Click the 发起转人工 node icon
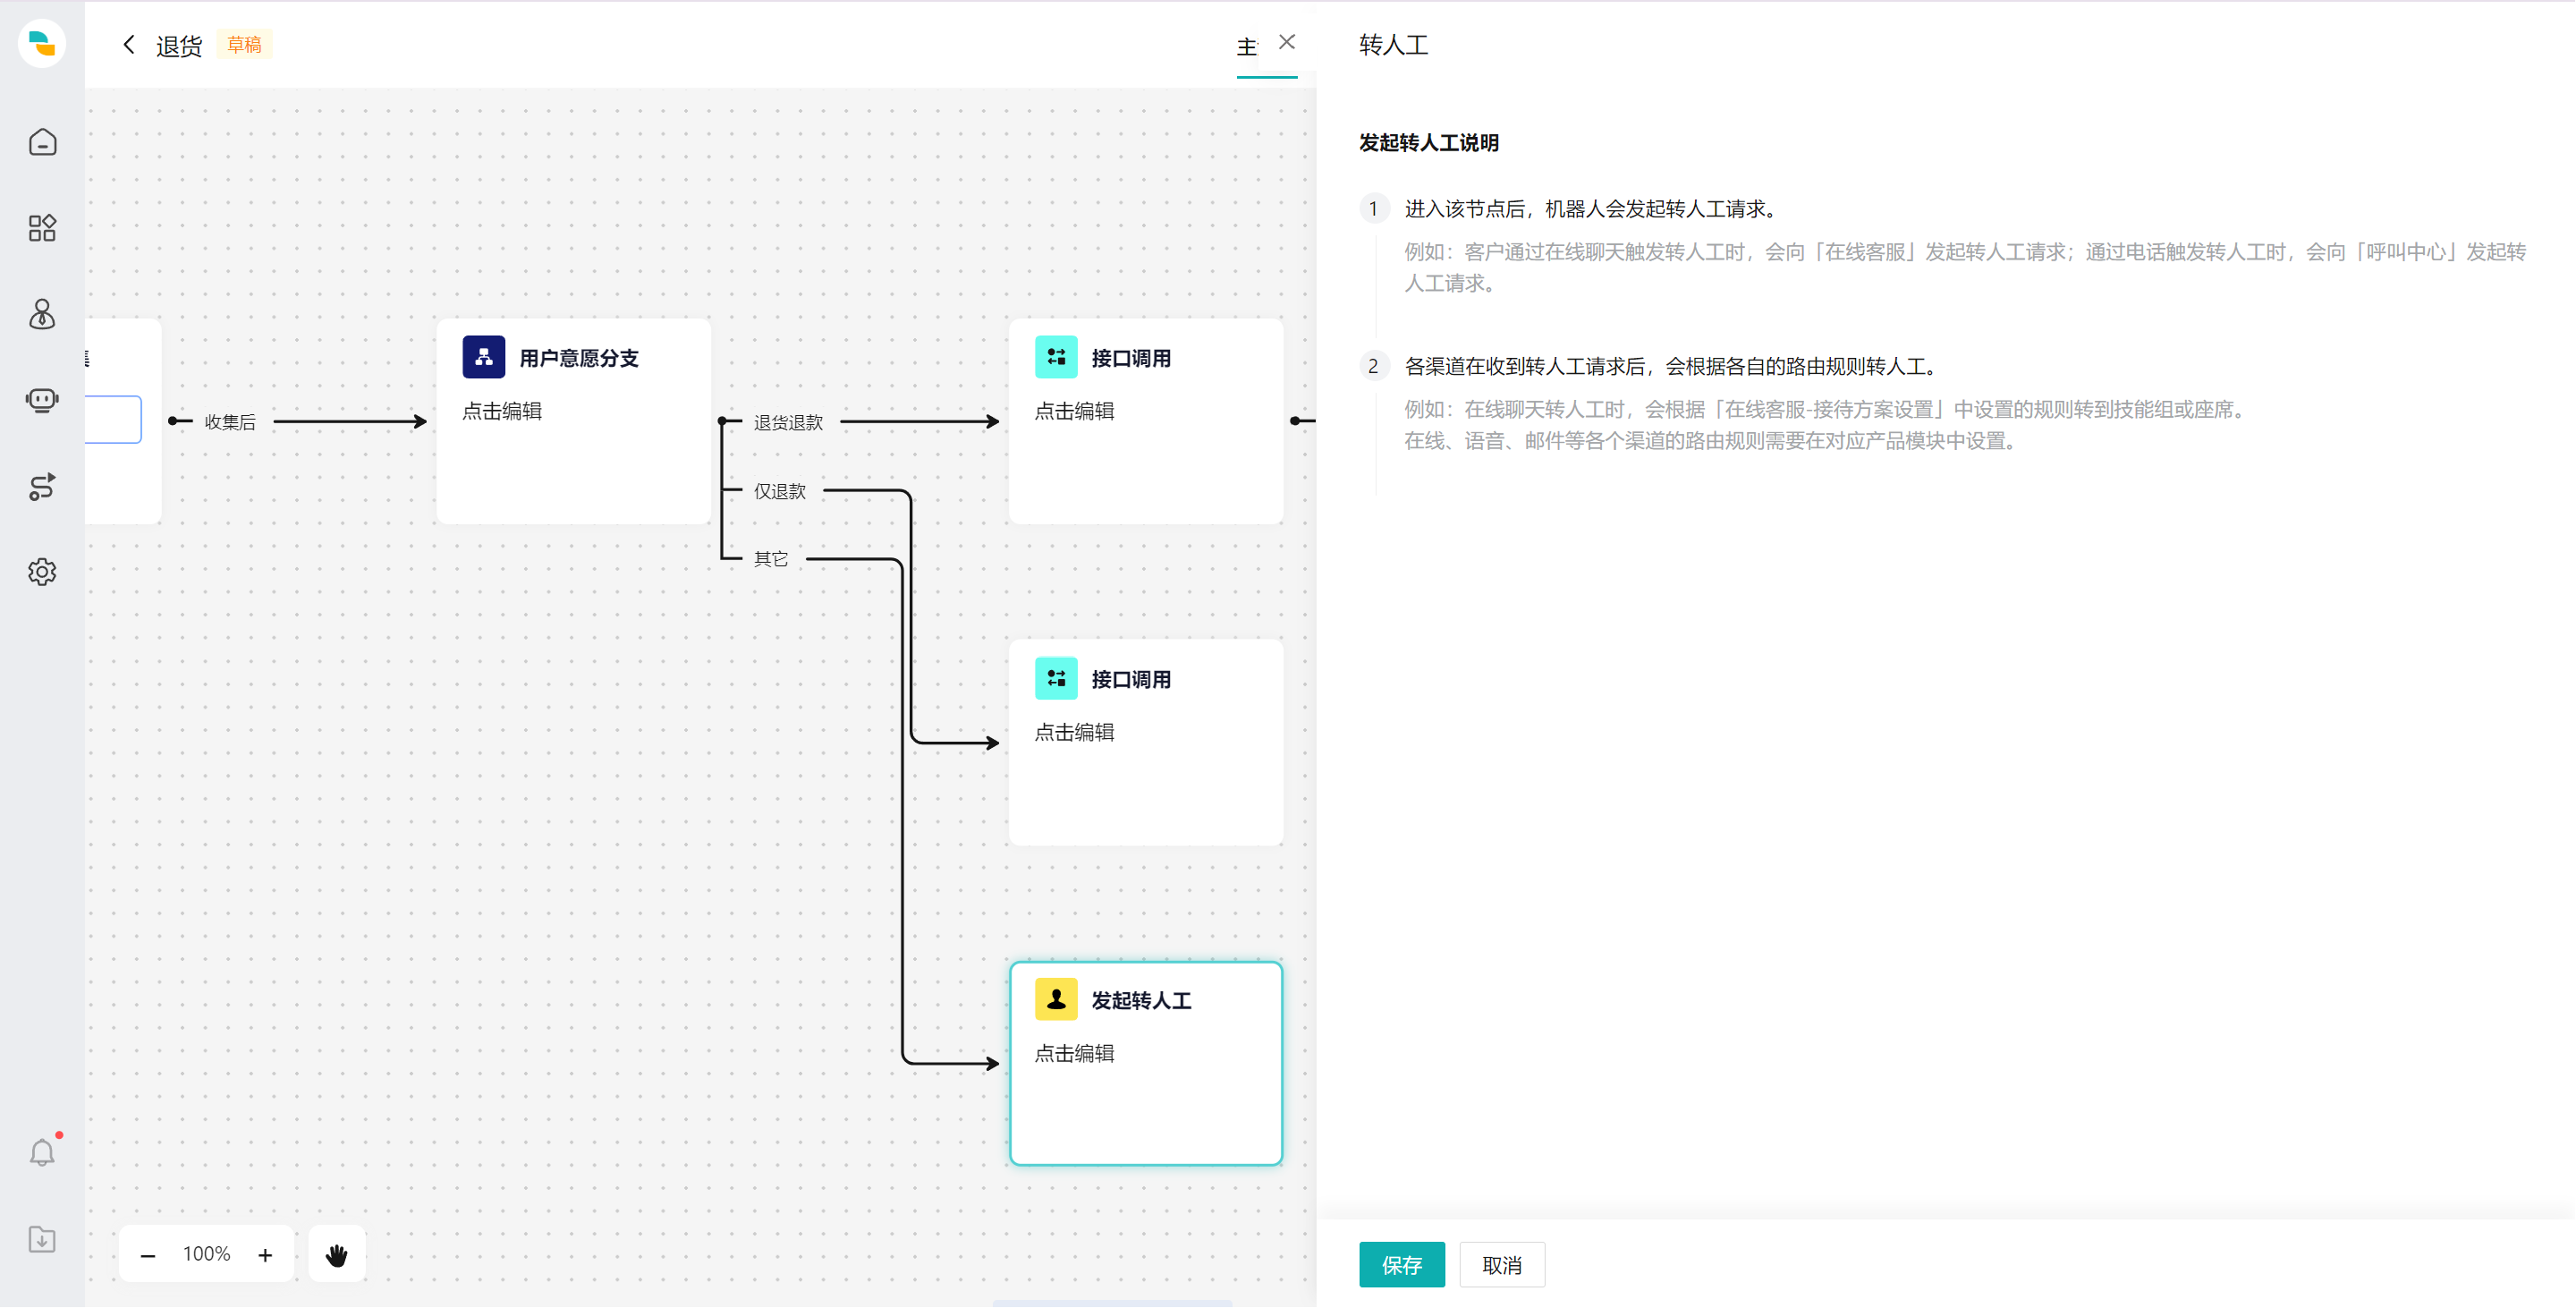 pos(1056,999)
